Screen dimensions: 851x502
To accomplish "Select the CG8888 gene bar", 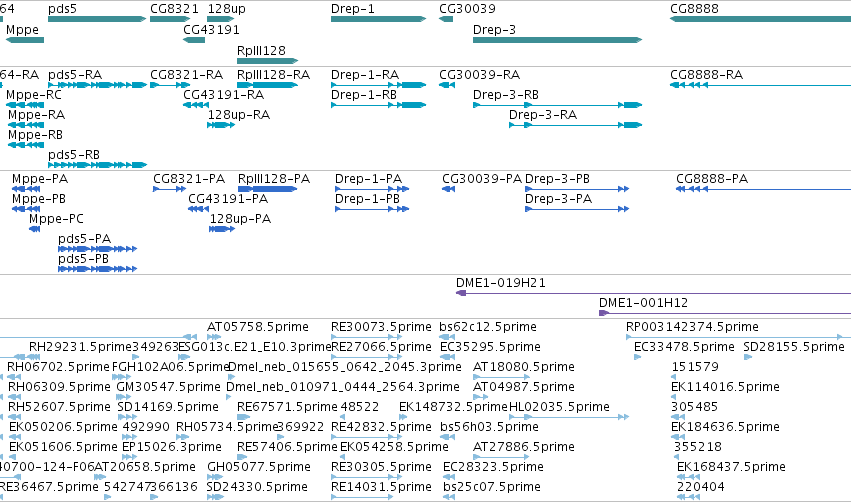I will [760, 19].
